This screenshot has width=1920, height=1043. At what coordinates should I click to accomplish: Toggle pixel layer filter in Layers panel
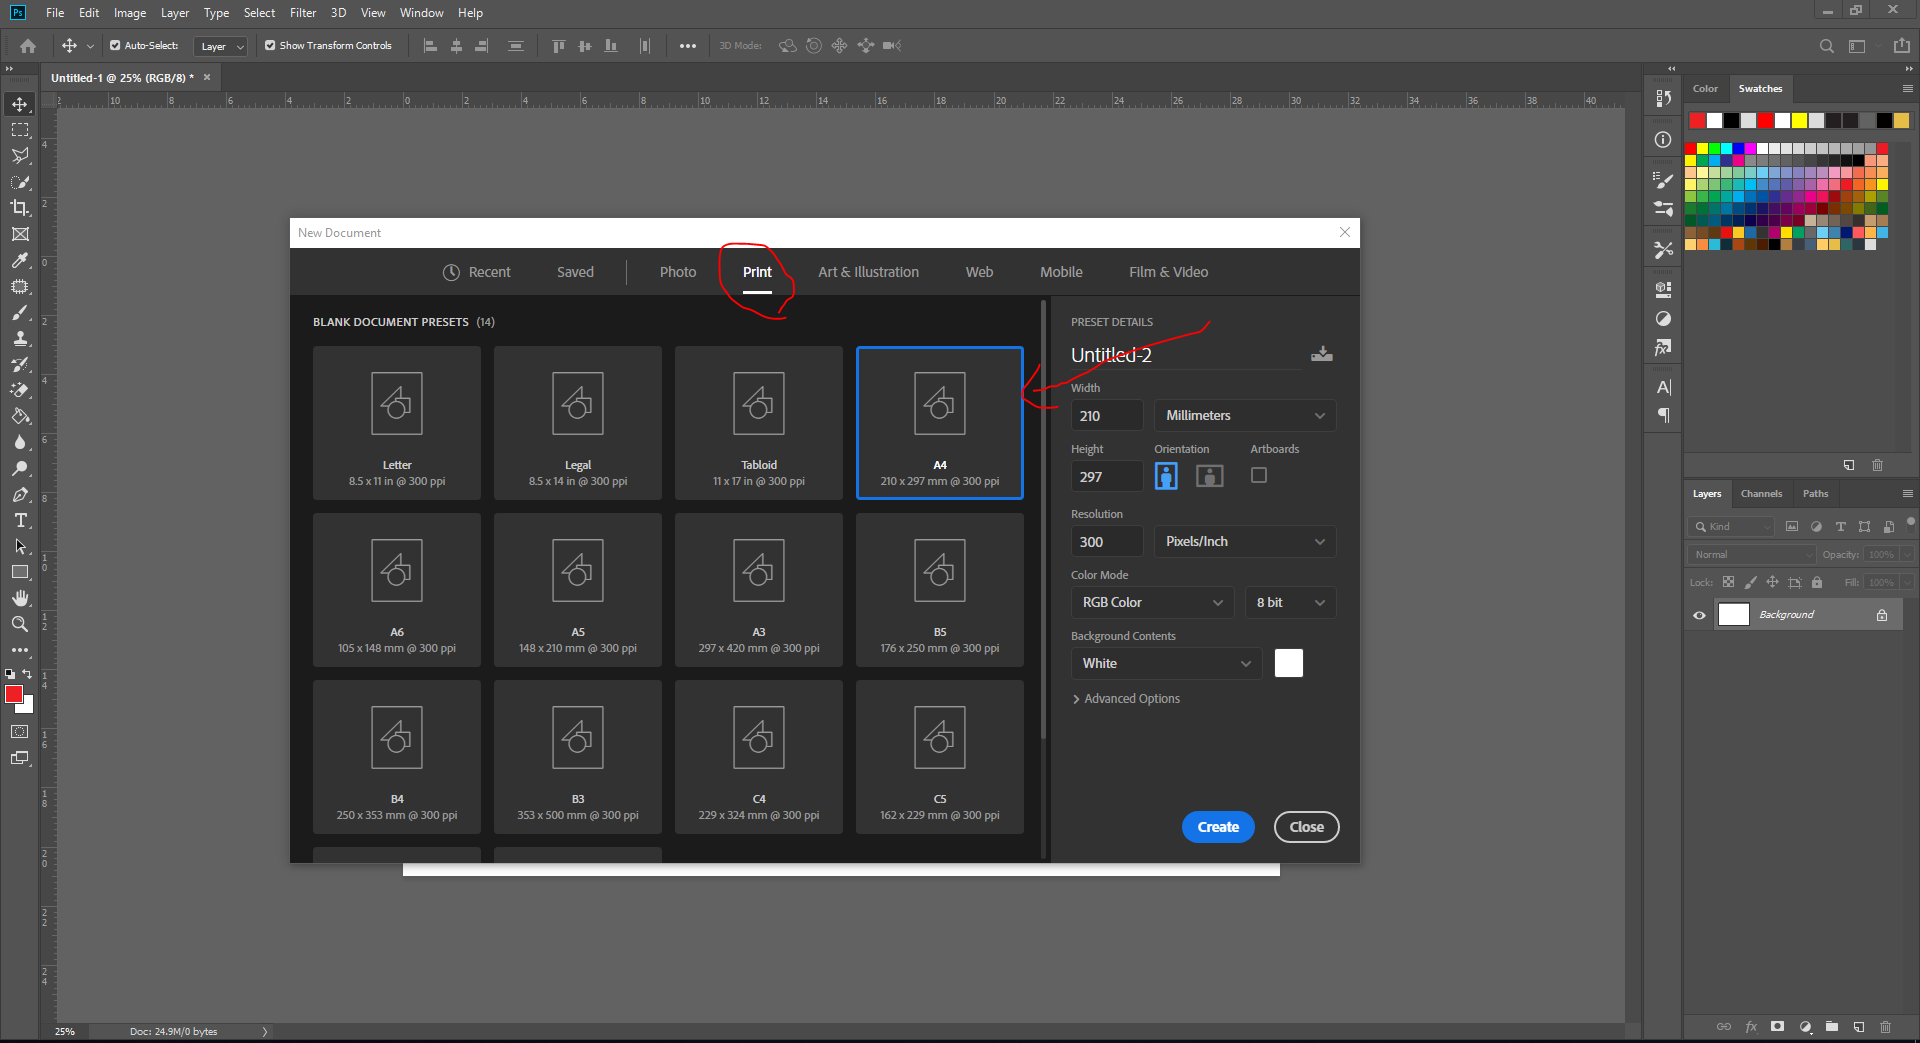1792,526
